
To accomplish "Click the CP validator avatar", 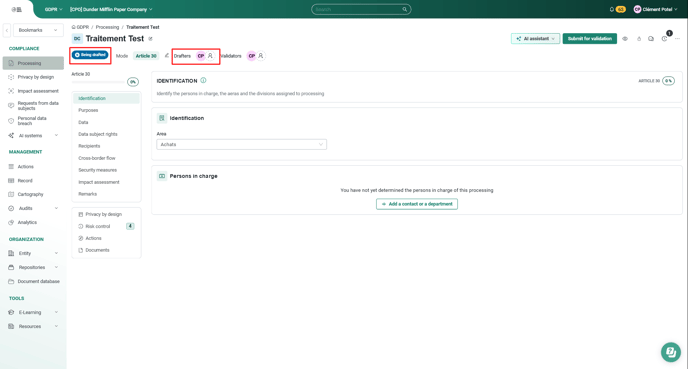I will coord(251,56).
